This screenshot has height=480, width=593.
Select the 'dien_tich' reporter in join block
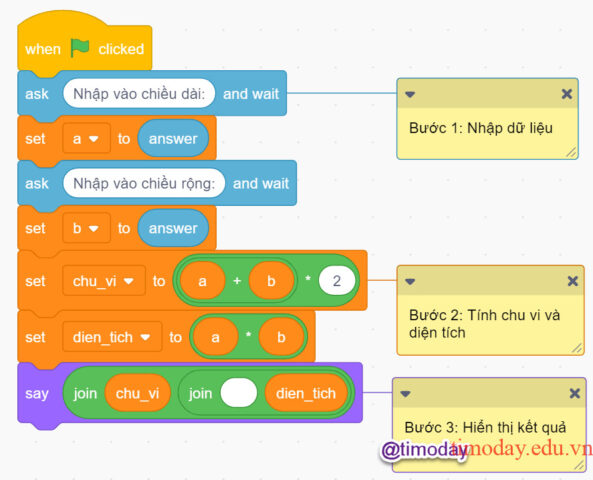[x=306, y=393]
